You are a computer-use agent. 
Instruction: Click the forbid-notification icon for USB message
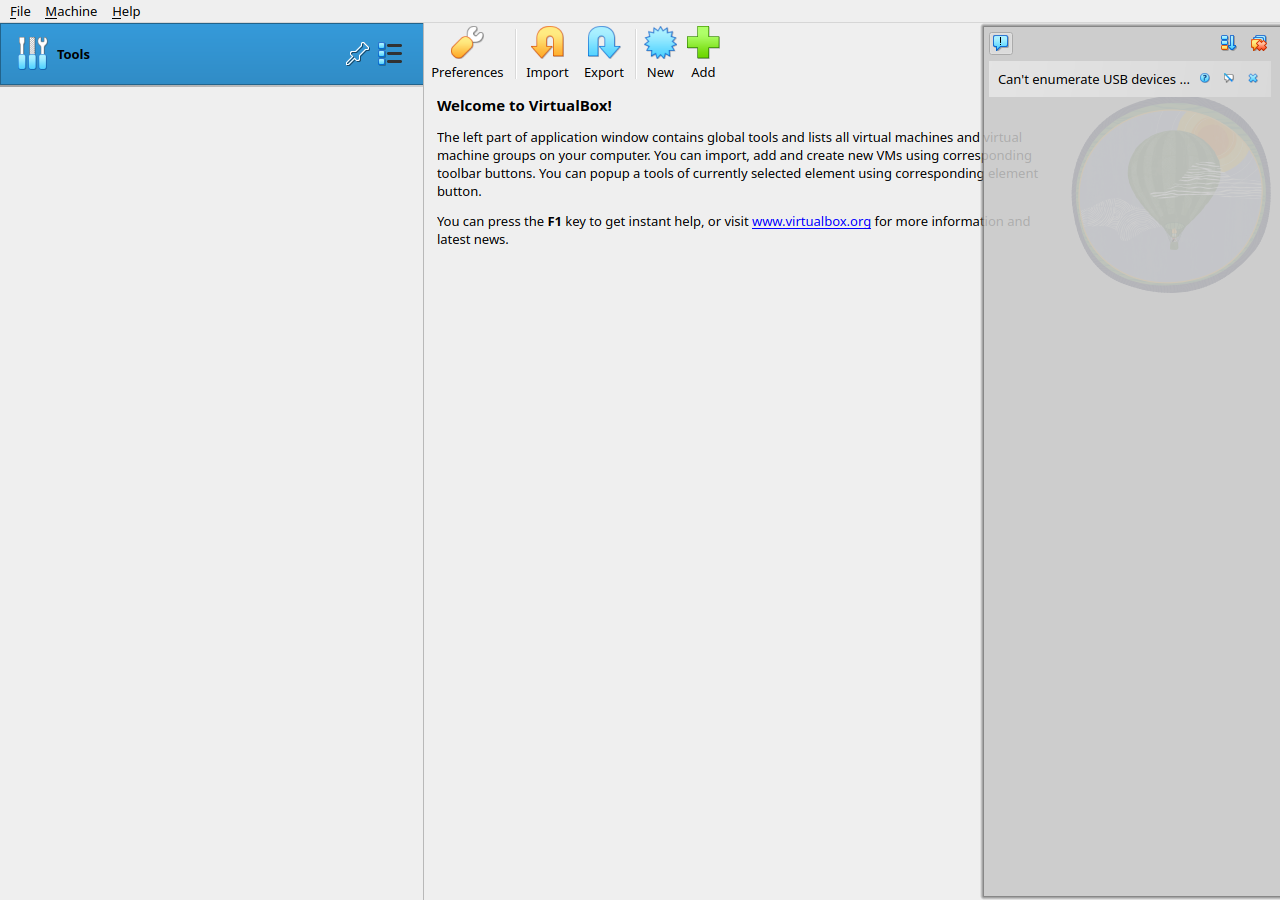tap(1229, 78)
